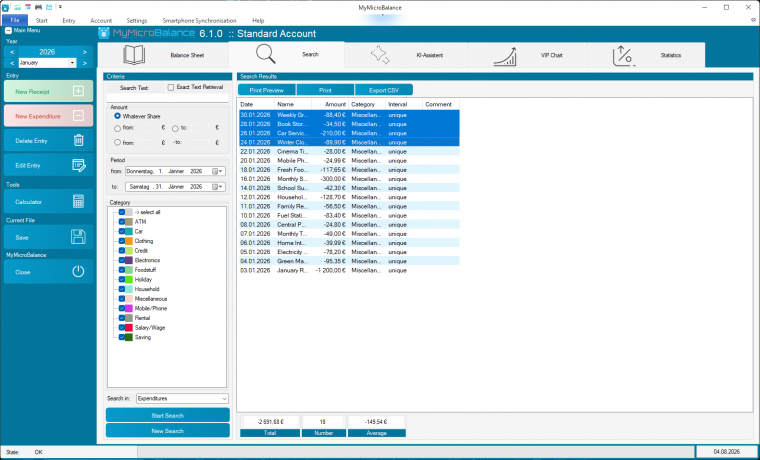Sort results by Date column header
Image resolution: width=760 pixels, height=460 pixels.
click(x=256, y=104)
